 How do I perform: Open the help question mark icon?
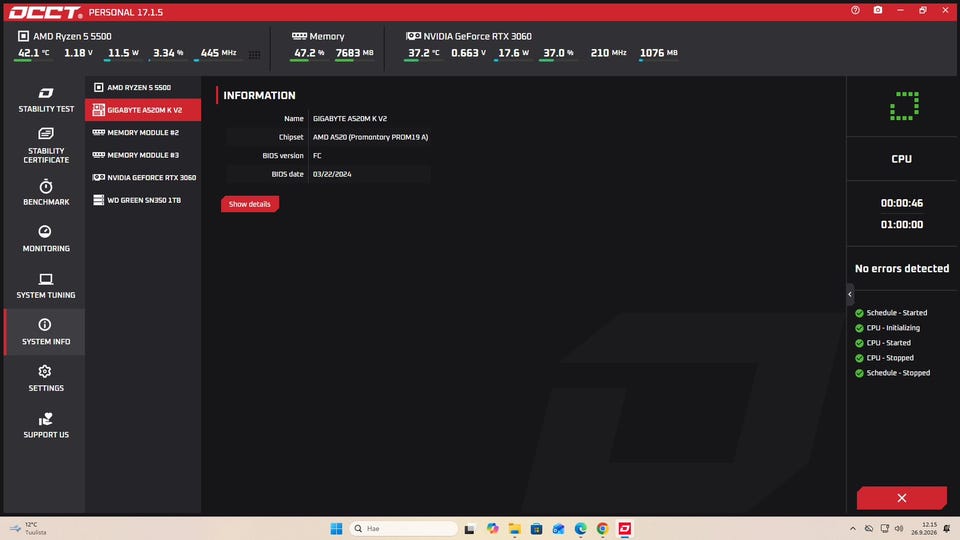click(x=855, y=10)
